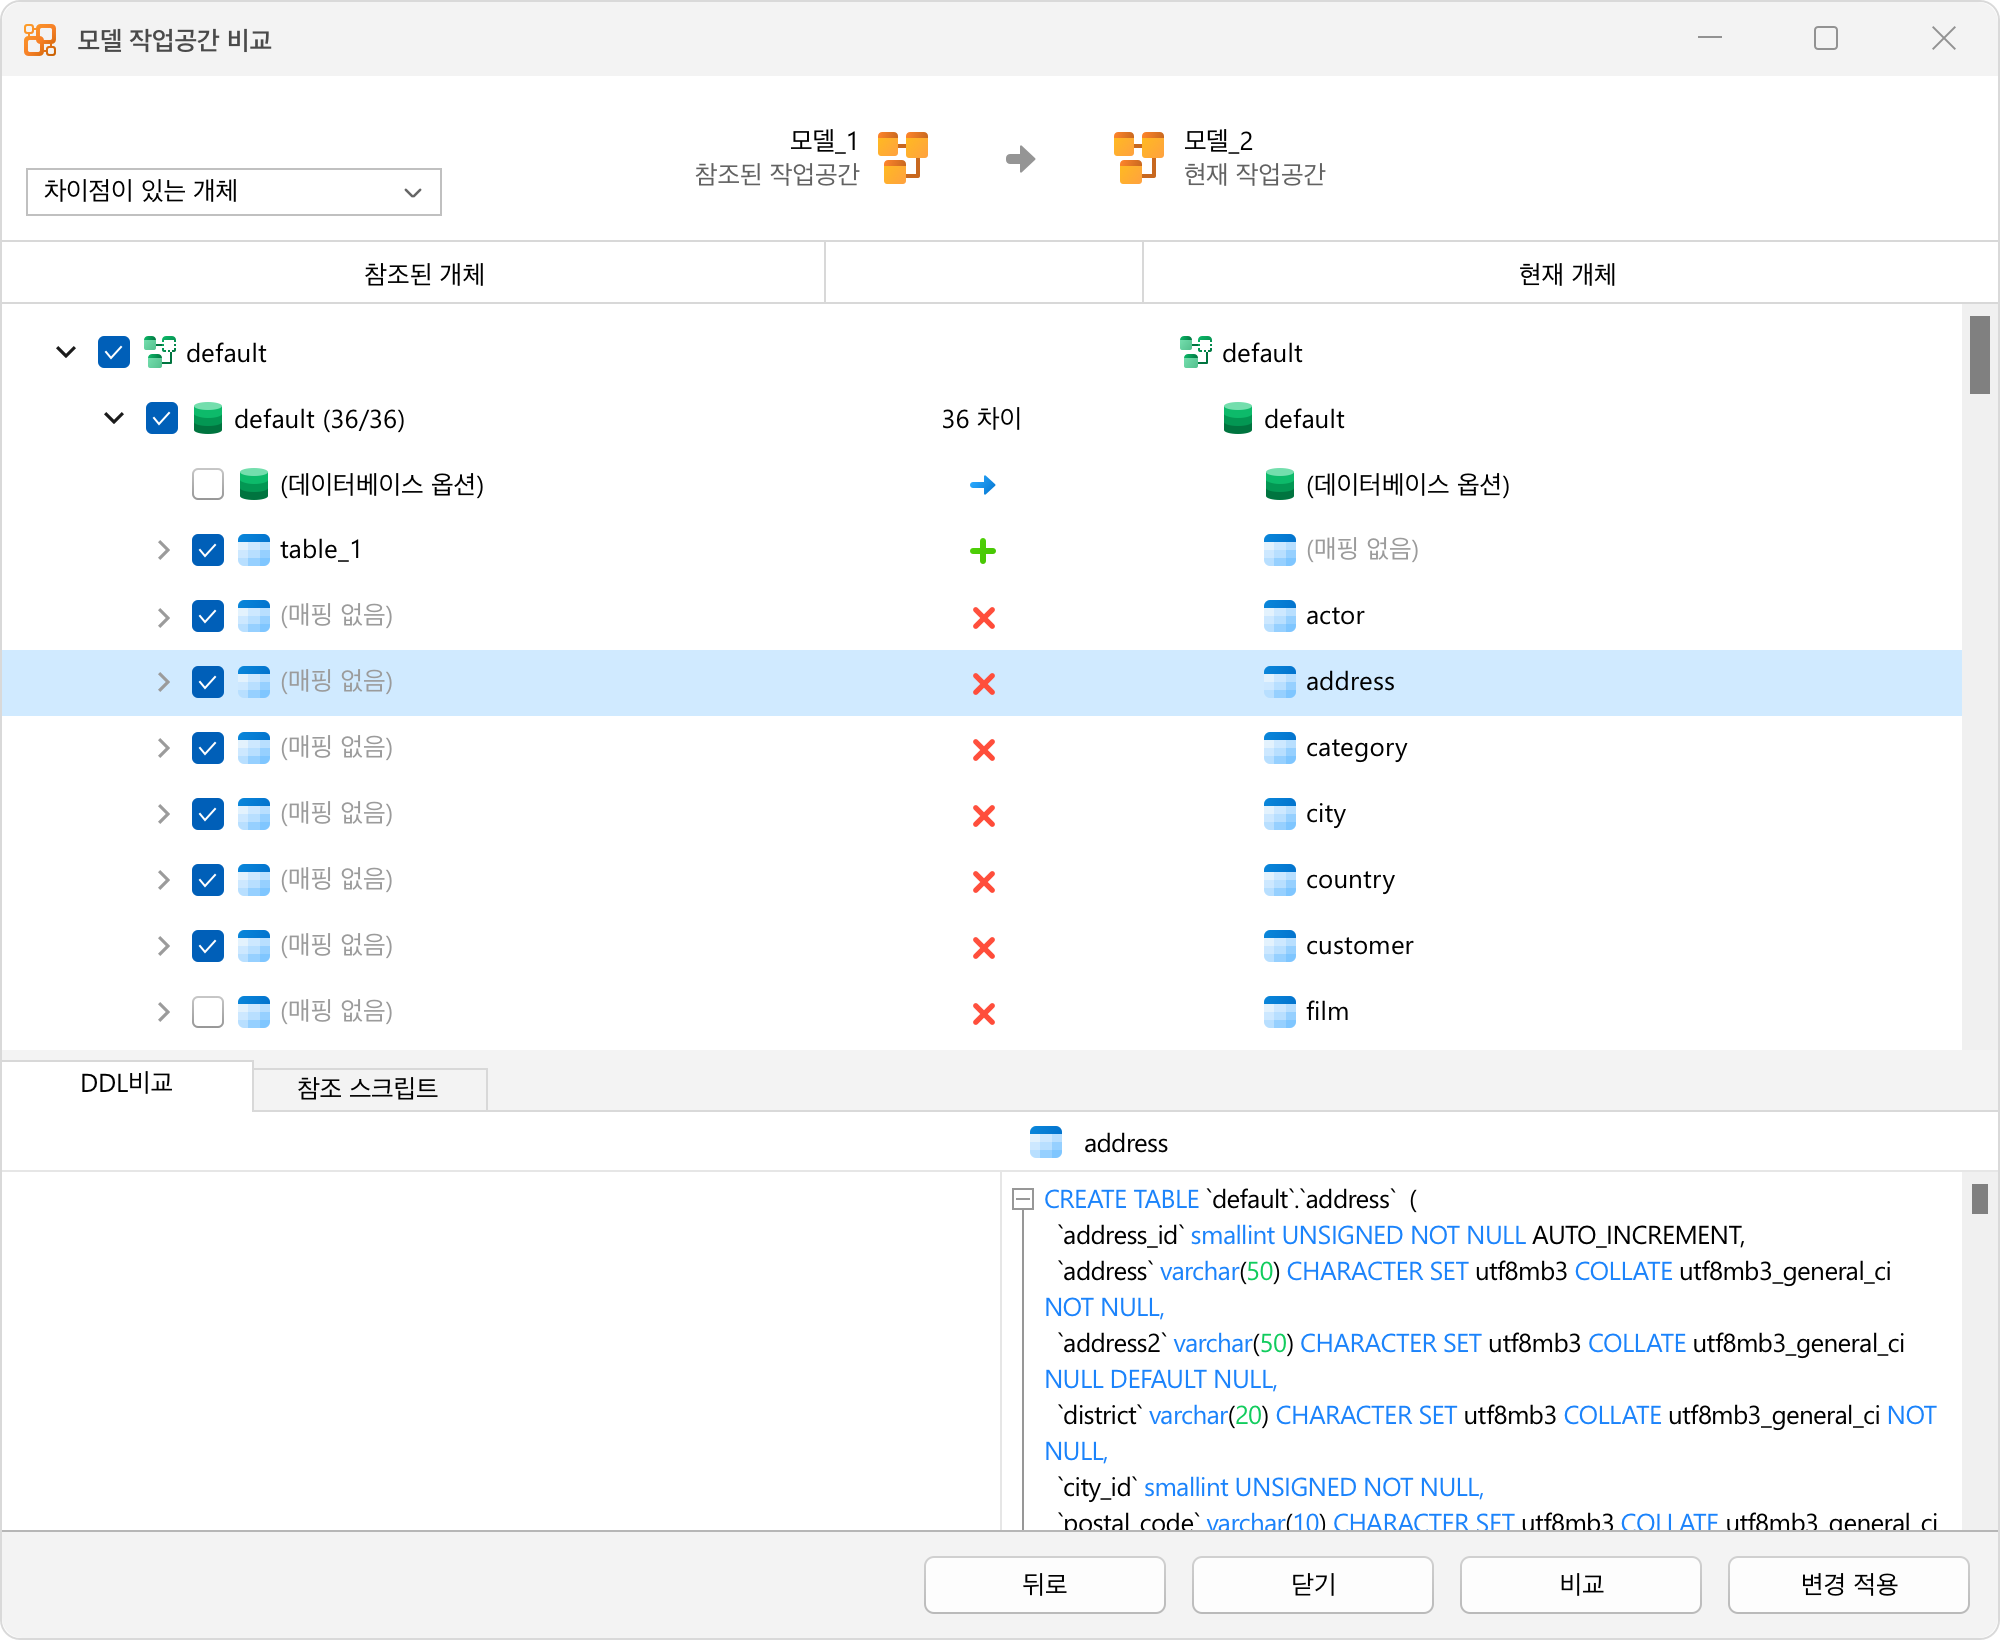Click the 뒤로 button
The height and width of the screenshot is (1640, 2000).
(x=1045, y=1584)
